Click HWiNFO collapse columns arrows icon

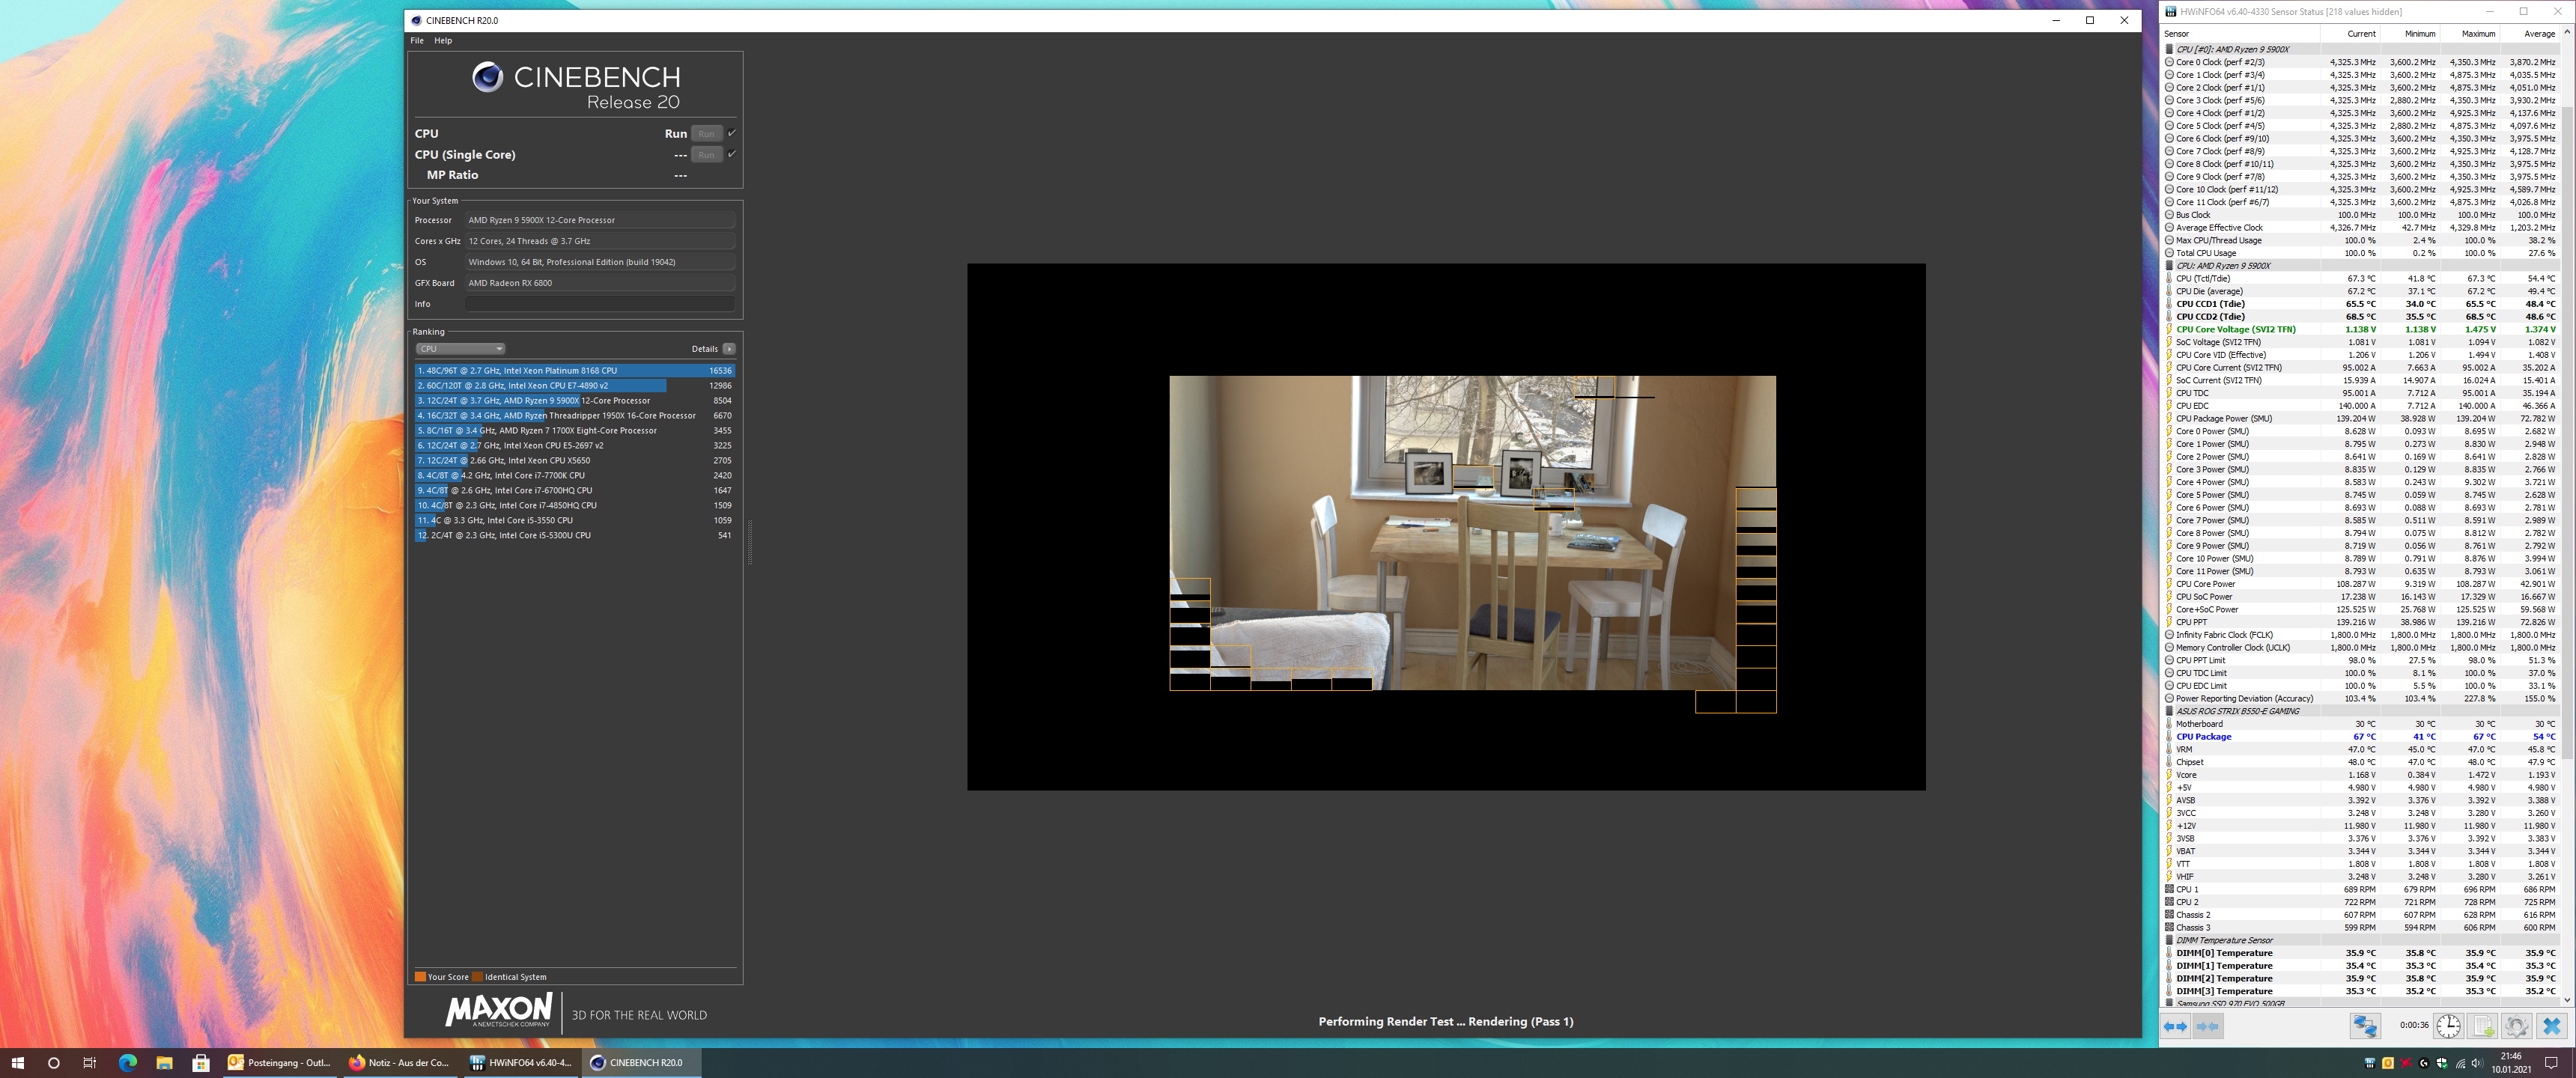click(x=2208, y=1026)
